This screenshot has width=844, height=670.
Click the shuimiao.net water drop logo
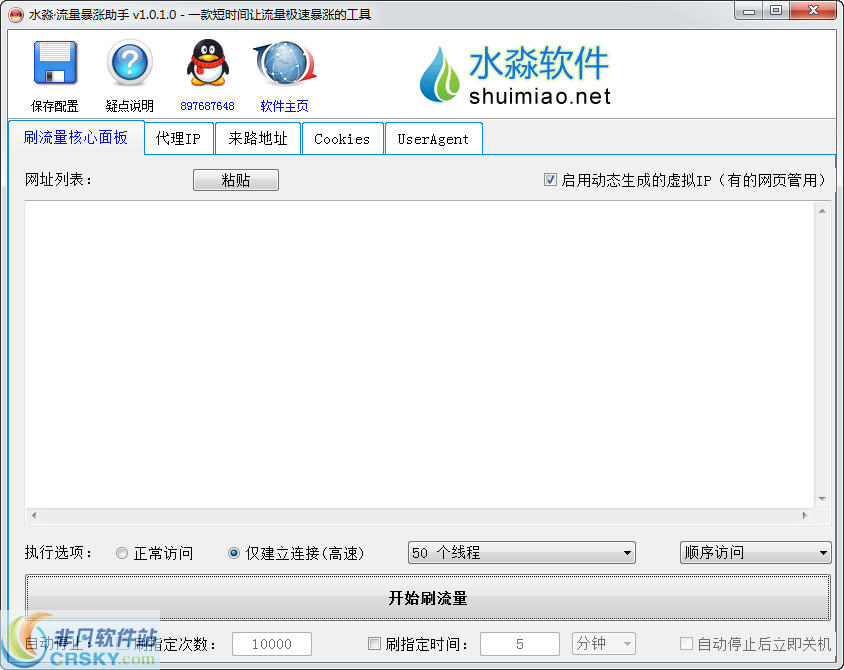pyautogui.click(x=440, y=75)
